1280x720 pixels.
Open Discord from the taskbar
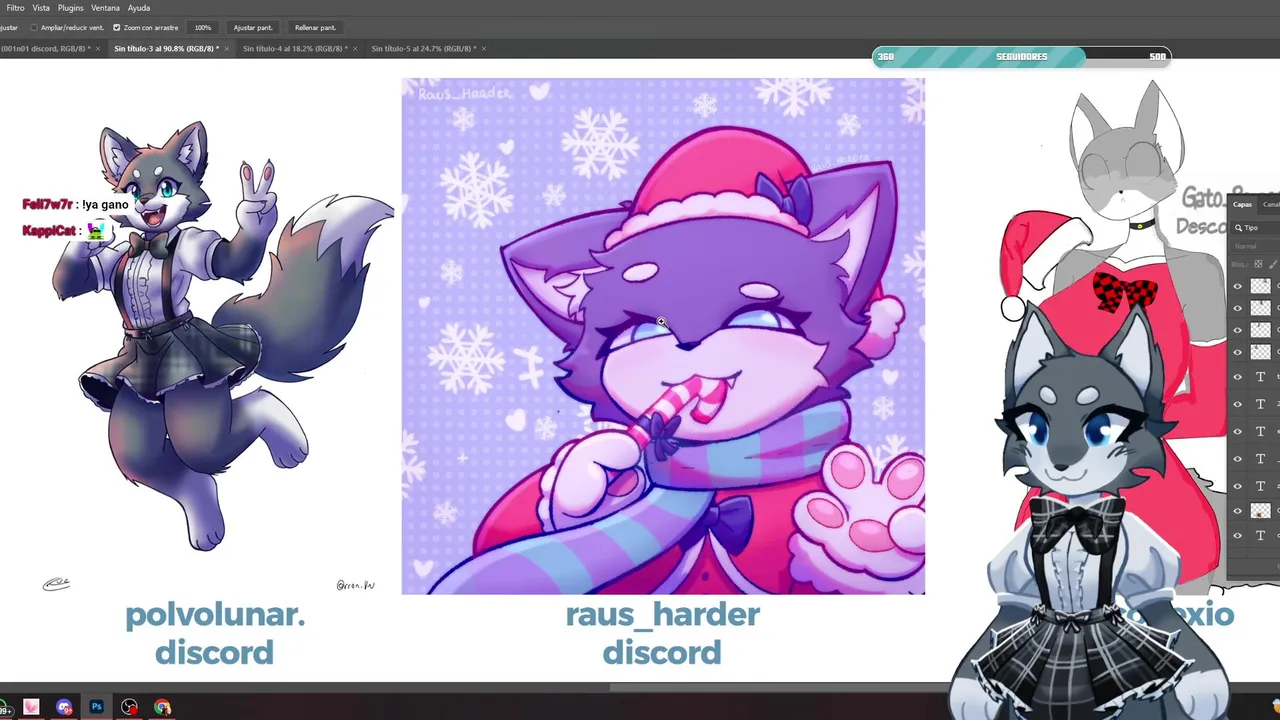(64, 707)
